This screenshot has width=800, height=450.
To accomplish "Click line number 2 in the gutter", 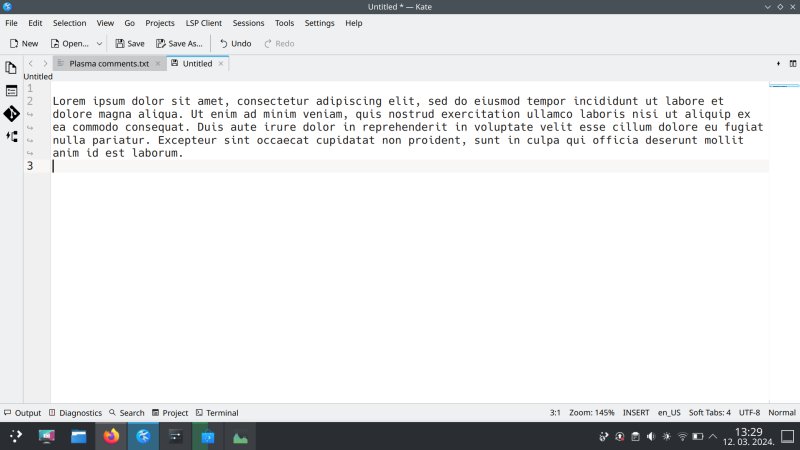I will (30, 101).
